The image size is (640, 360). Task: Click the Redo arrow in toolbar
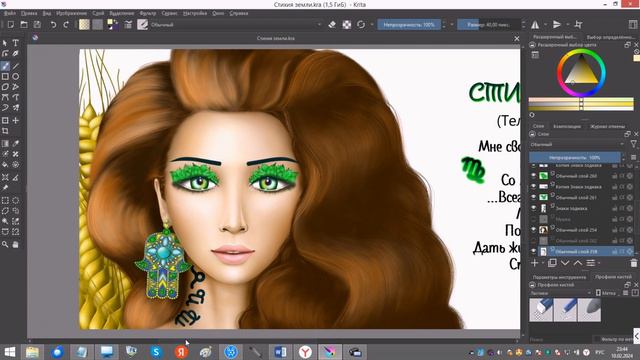point(66,24)
